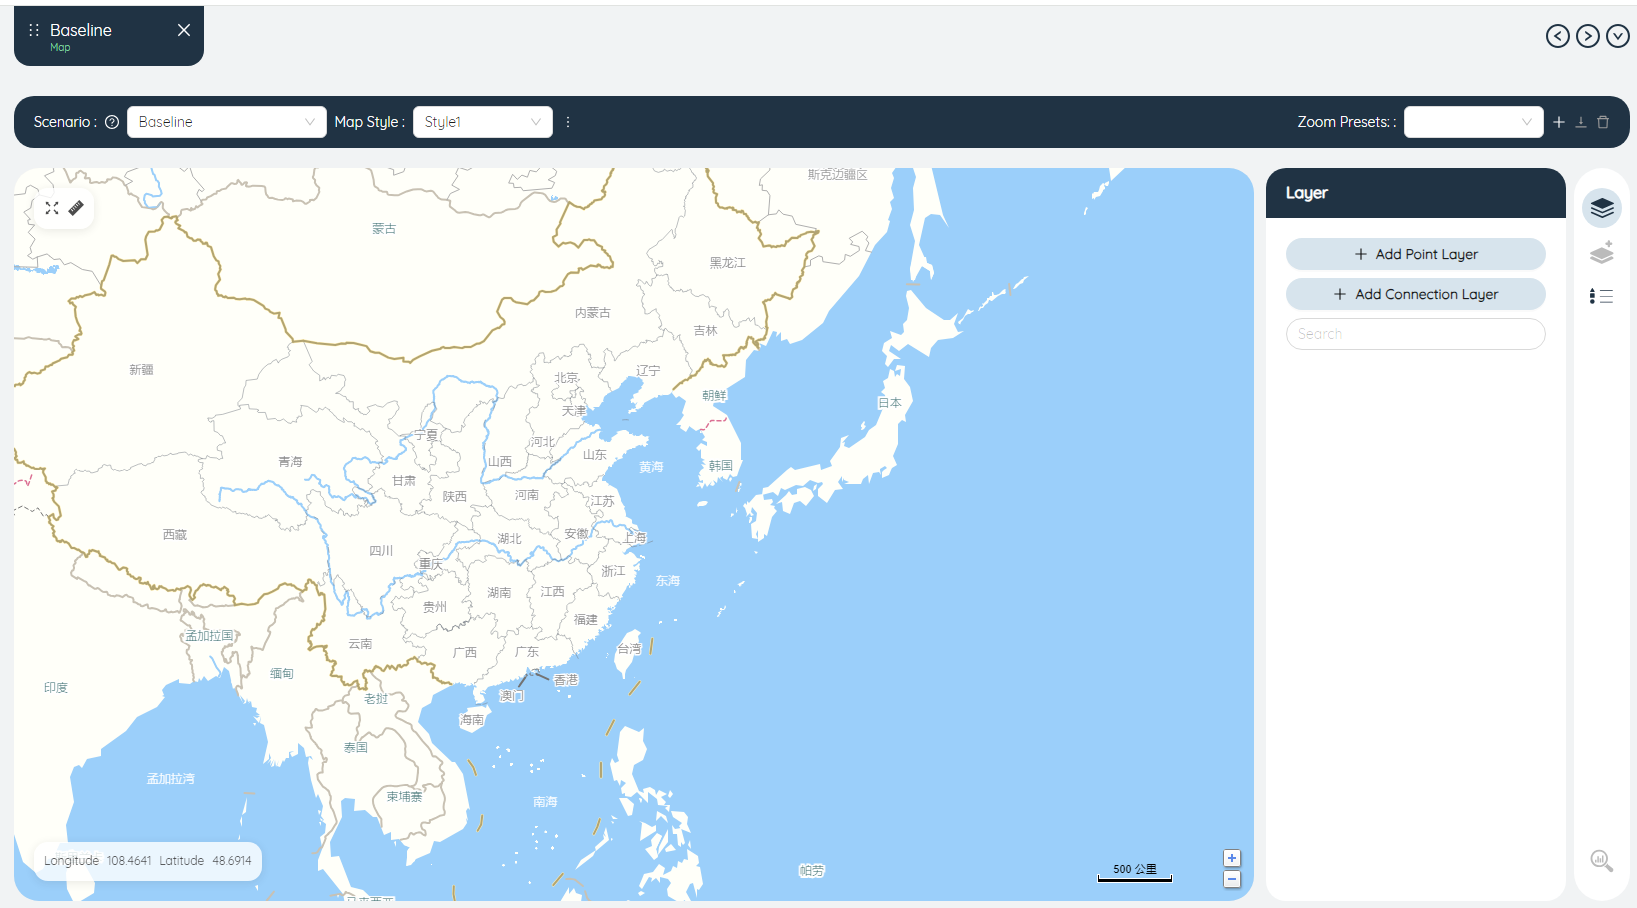
Task: Click the 日本 label on the map
Action: pyautogui.click(x=890, y=403)
